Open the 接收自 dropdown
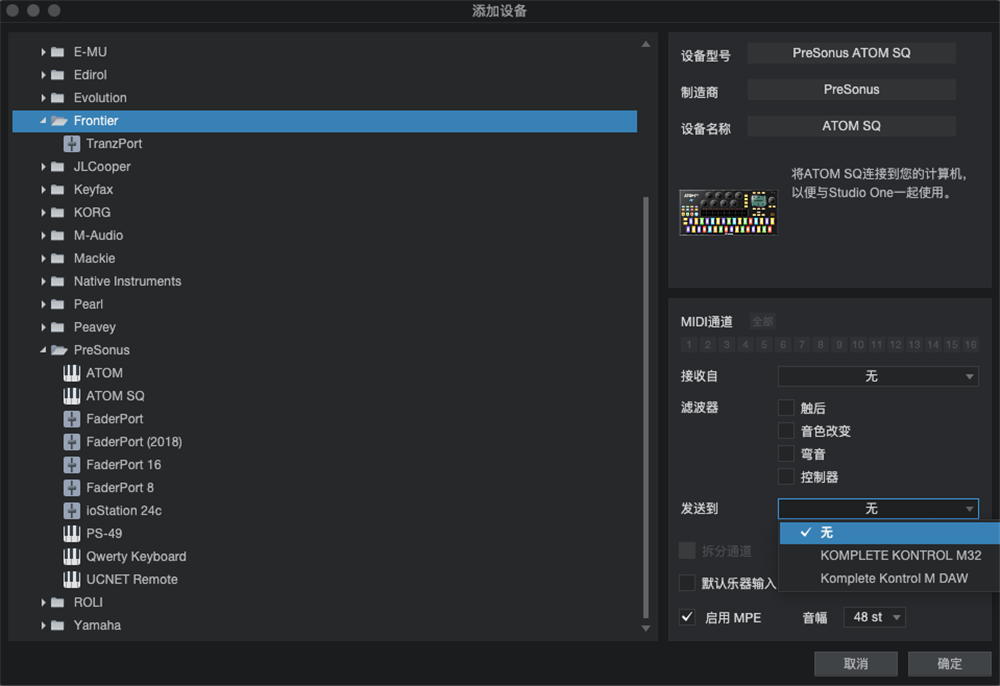Viewport: 1000px width, 686px height. [x=878, y=376]
